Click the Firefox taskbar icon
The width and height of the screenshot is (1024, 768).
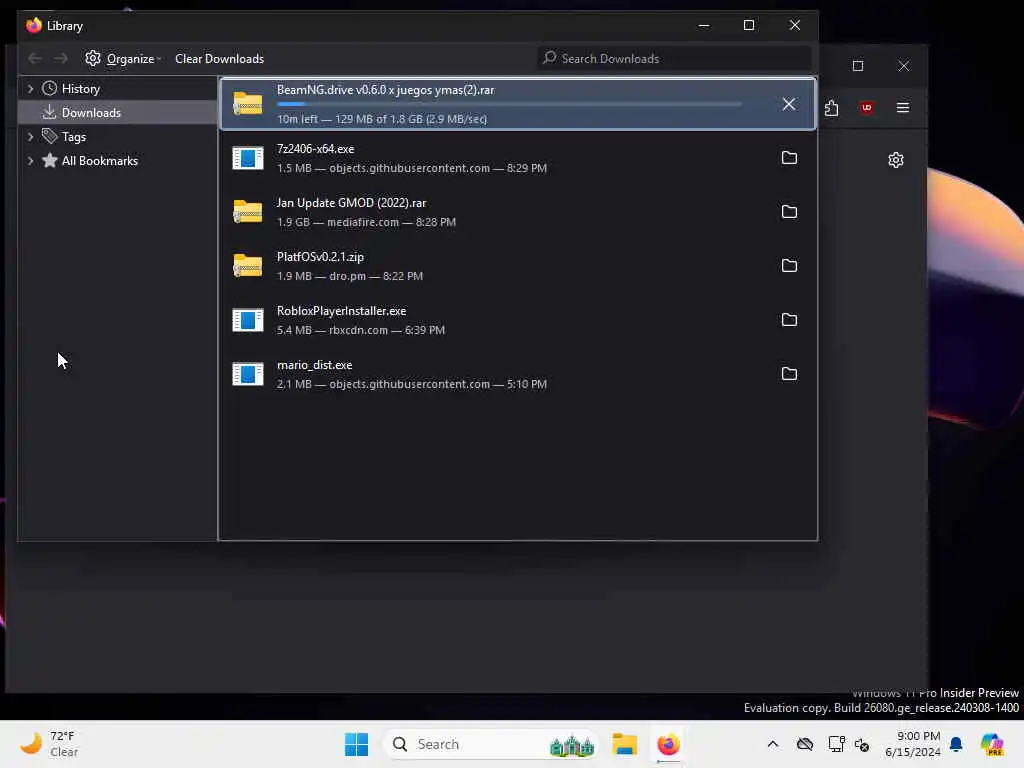[668, 744]
